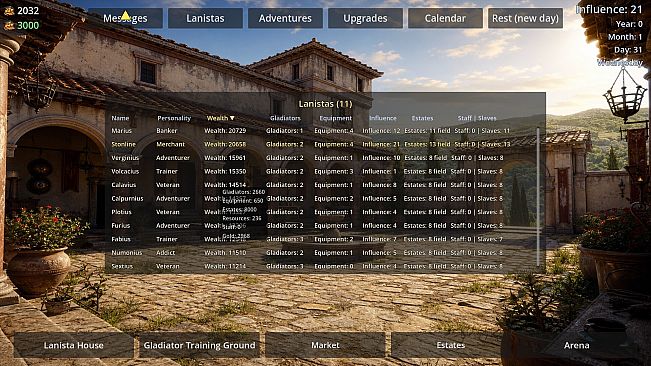Sort lanistas by Gladiators column
Screen dimensions: 651x366
coord(285,118)
